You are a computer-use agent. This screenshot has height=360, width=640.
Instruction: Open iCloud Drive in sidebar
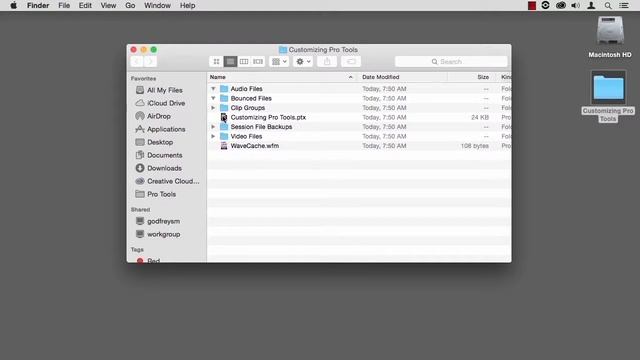(x=166, y=103)
